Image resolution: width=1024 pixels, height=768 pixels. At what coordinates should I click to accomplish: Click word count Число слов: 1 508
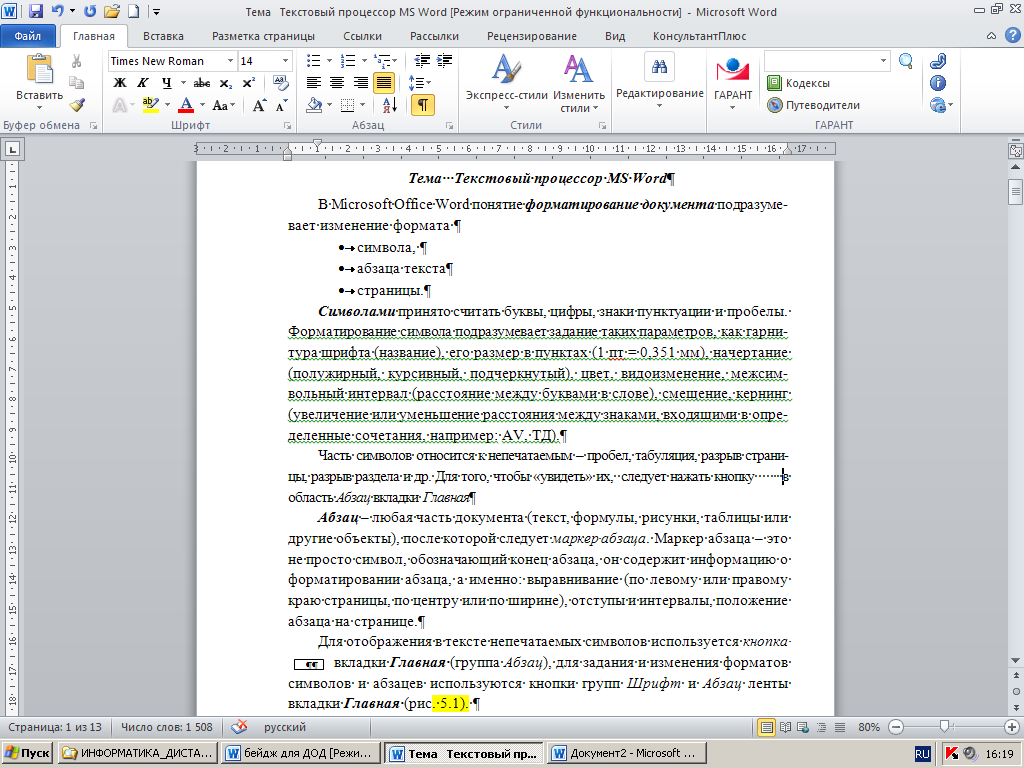point(167,727)
